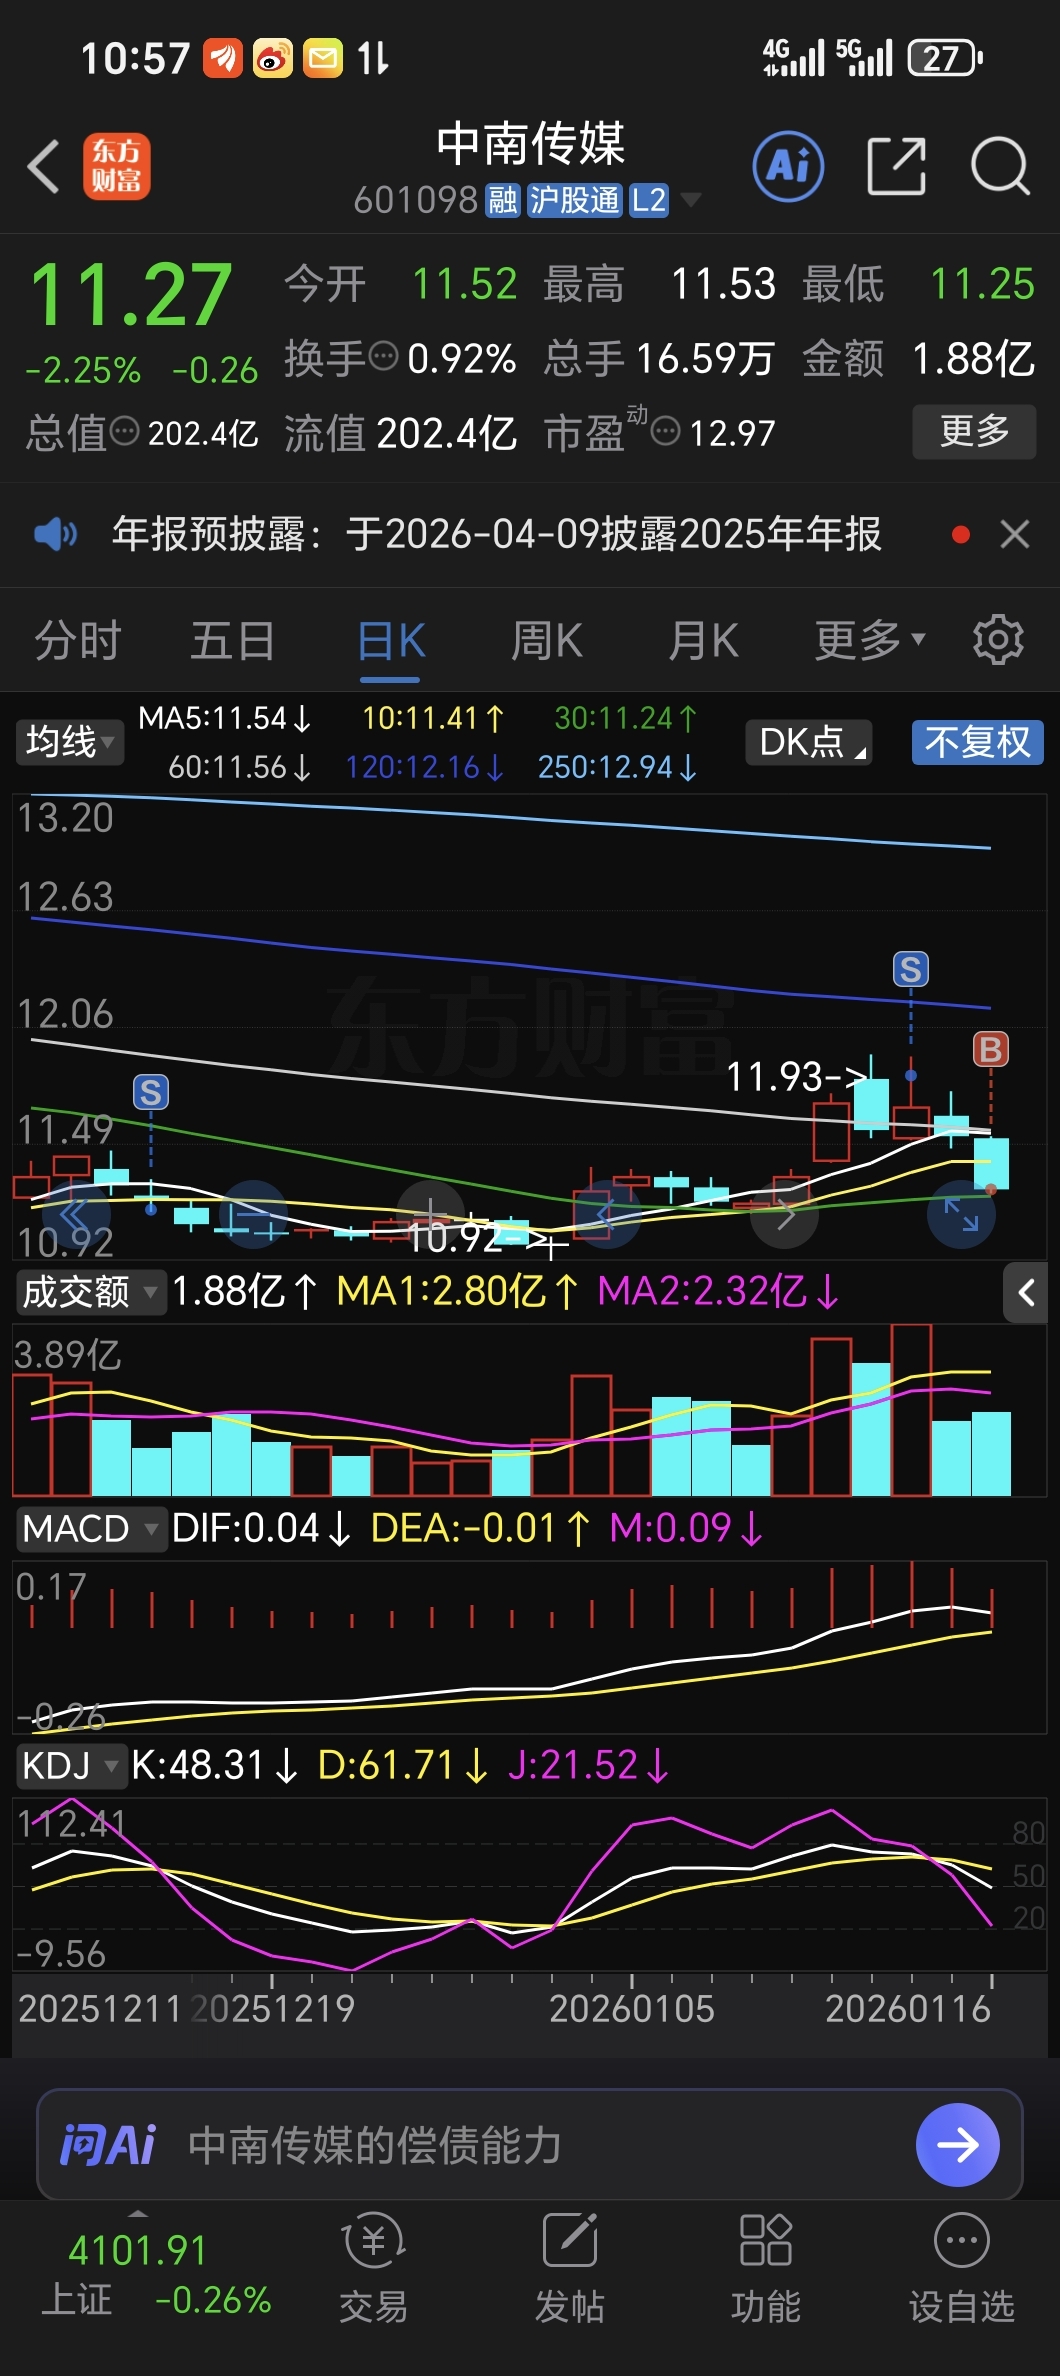The height and width of the screenshot is (2376, 1060).
Task: Move chart left with arrow button
Action: click(606, 1215)
